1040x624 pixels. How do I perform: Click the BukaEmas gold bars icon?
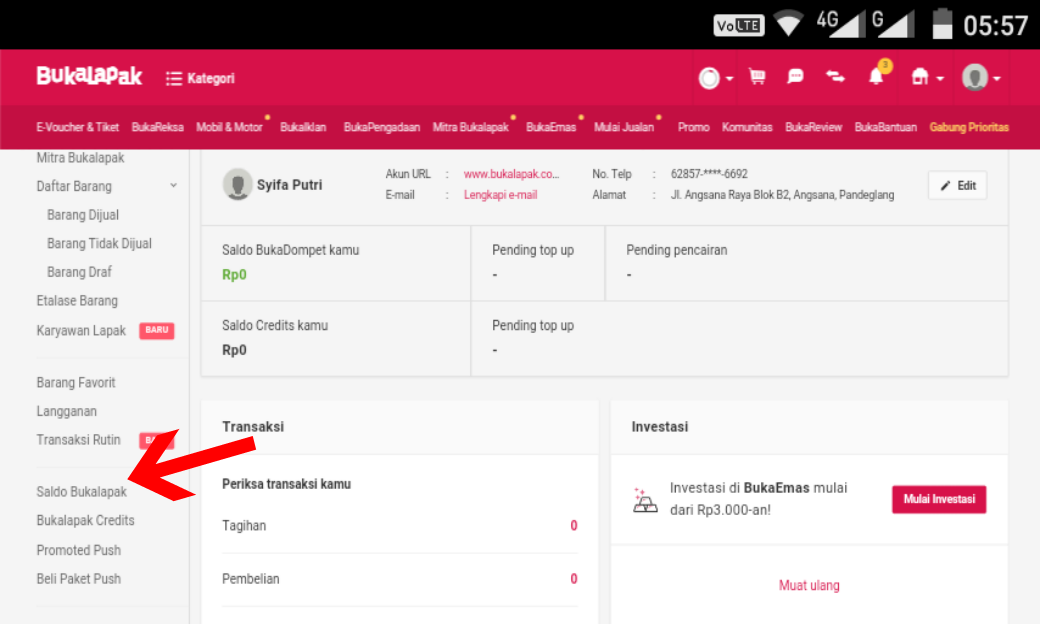(645, 500)
